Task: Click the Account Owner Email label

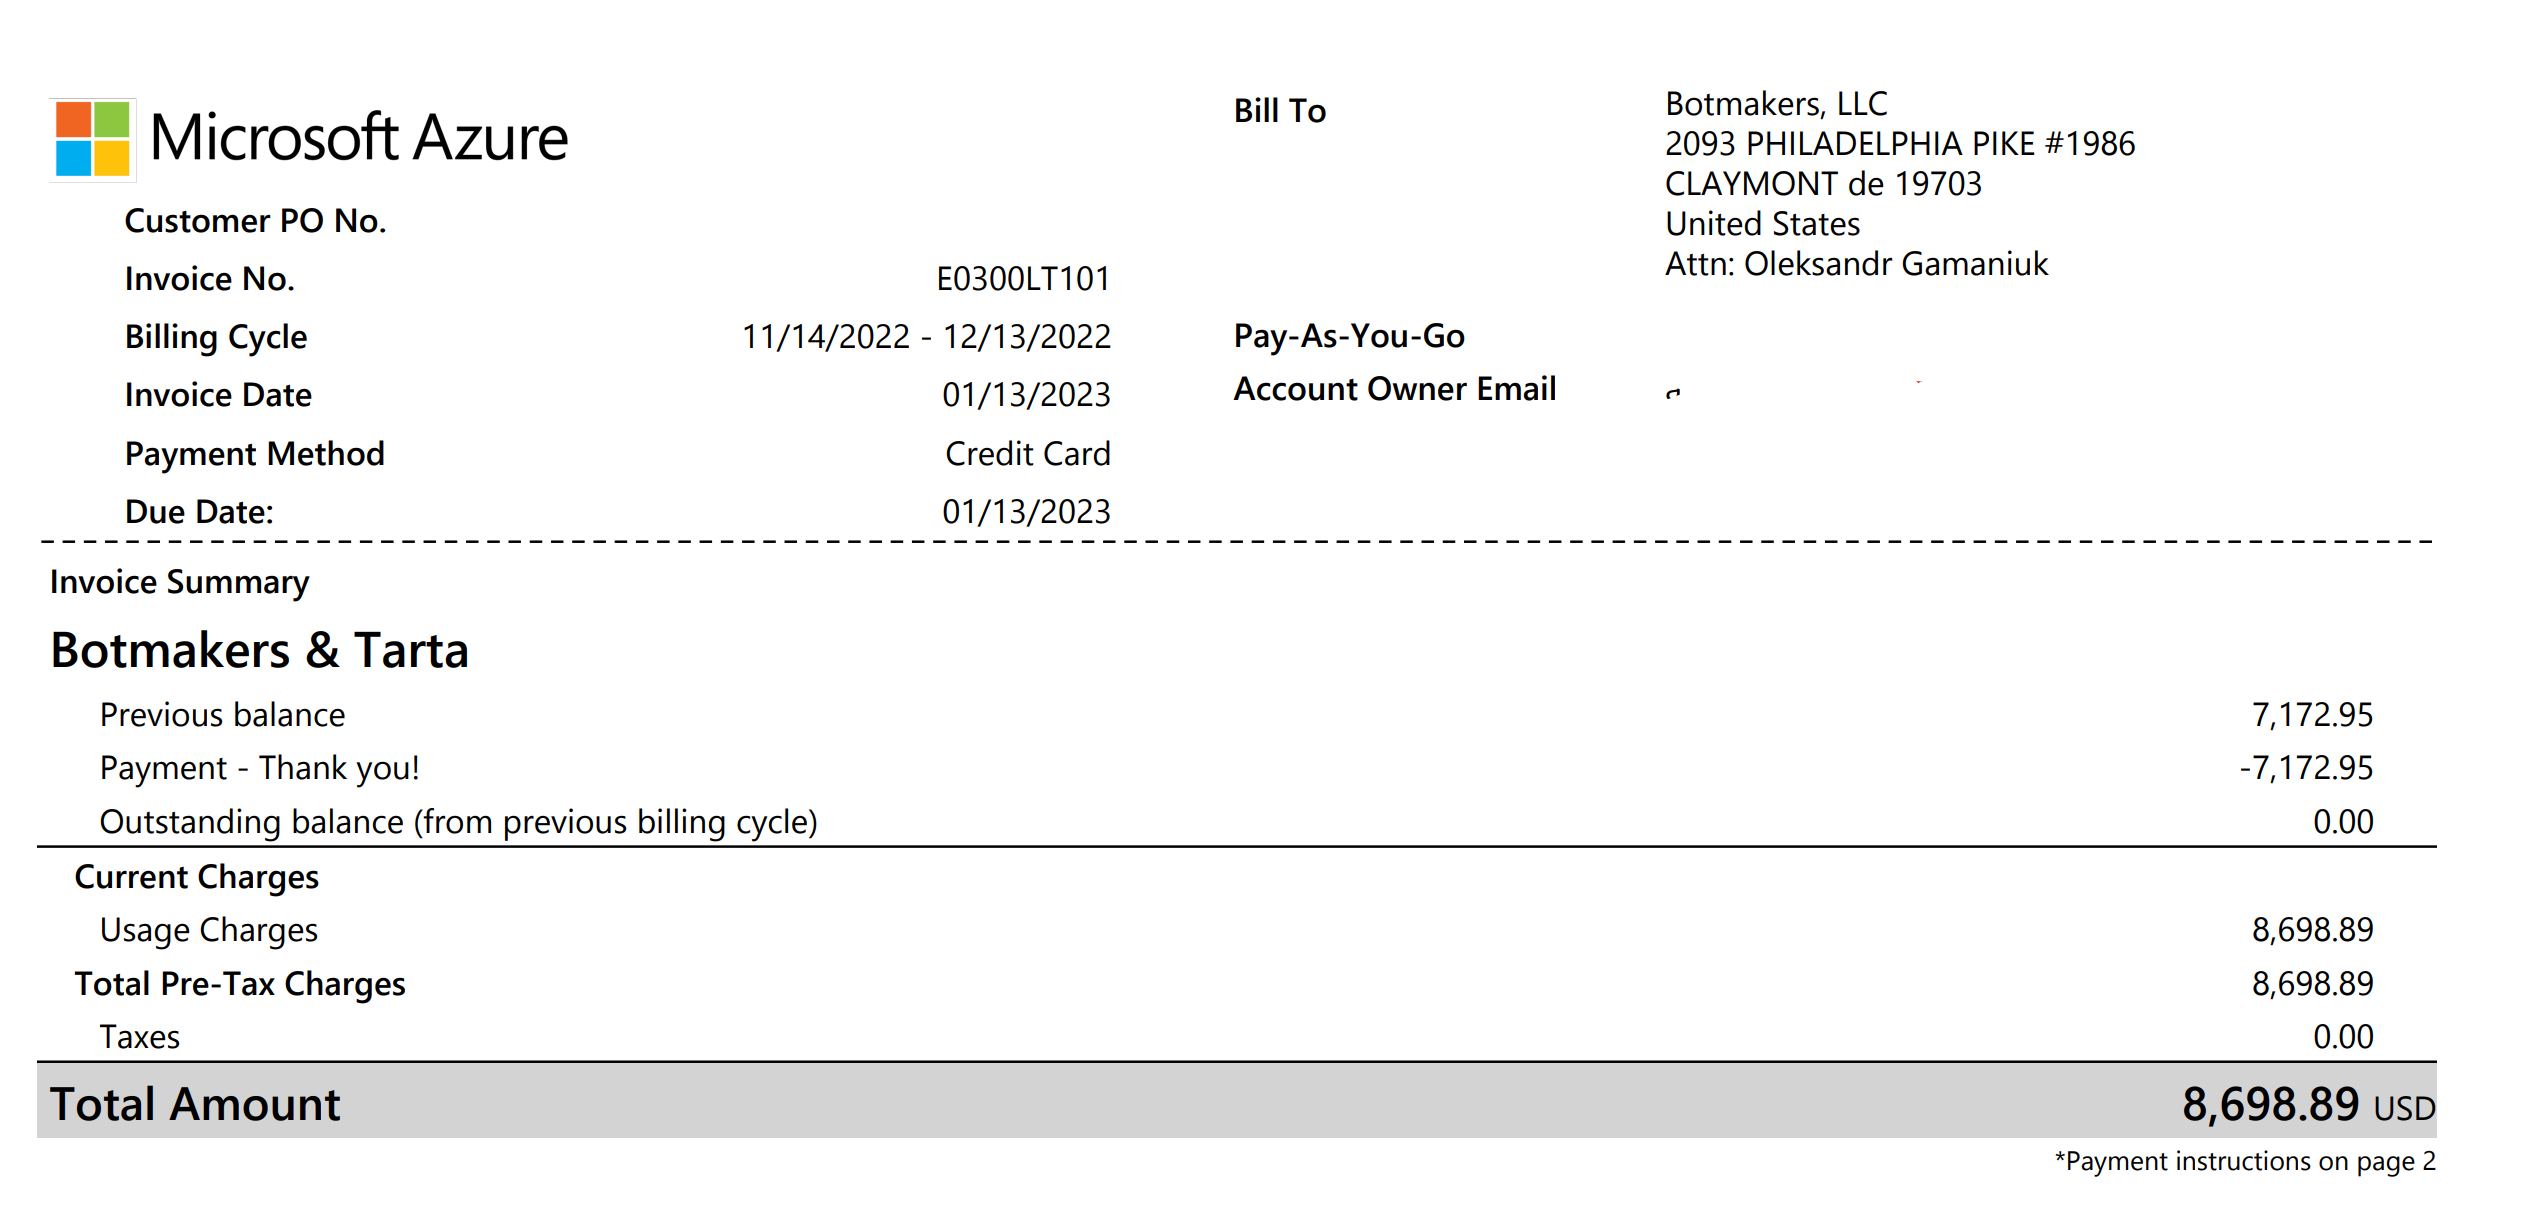Action: click(x=1394, y=389)
